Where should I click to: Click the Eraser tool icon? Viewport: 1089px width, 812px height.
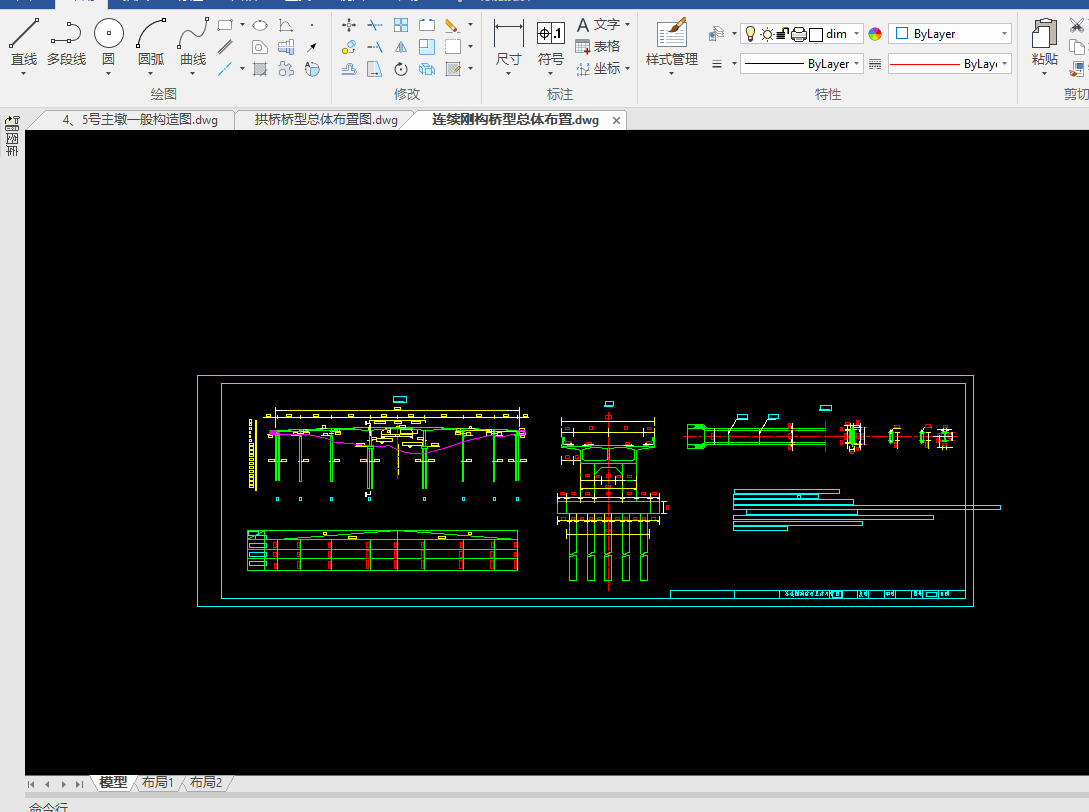point(452,26)
